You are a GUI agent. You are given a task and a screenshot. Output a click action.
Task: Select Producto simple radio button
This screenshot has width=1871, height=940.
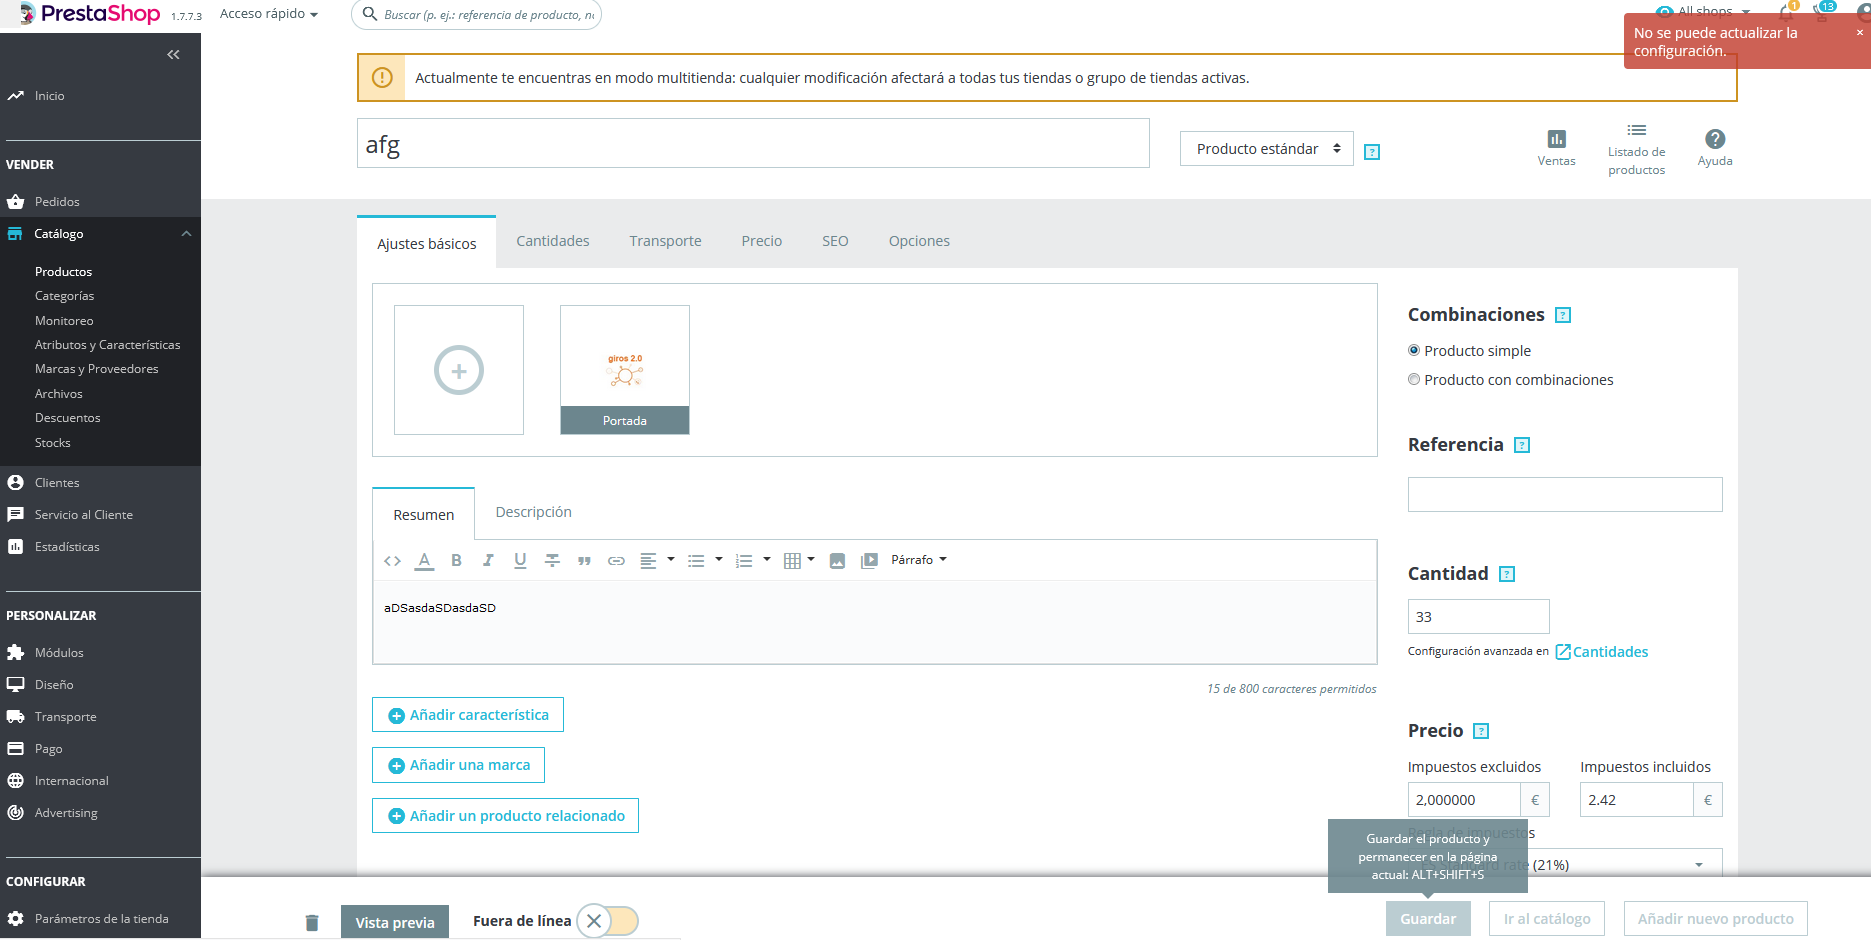click(x=1414, y=350)
